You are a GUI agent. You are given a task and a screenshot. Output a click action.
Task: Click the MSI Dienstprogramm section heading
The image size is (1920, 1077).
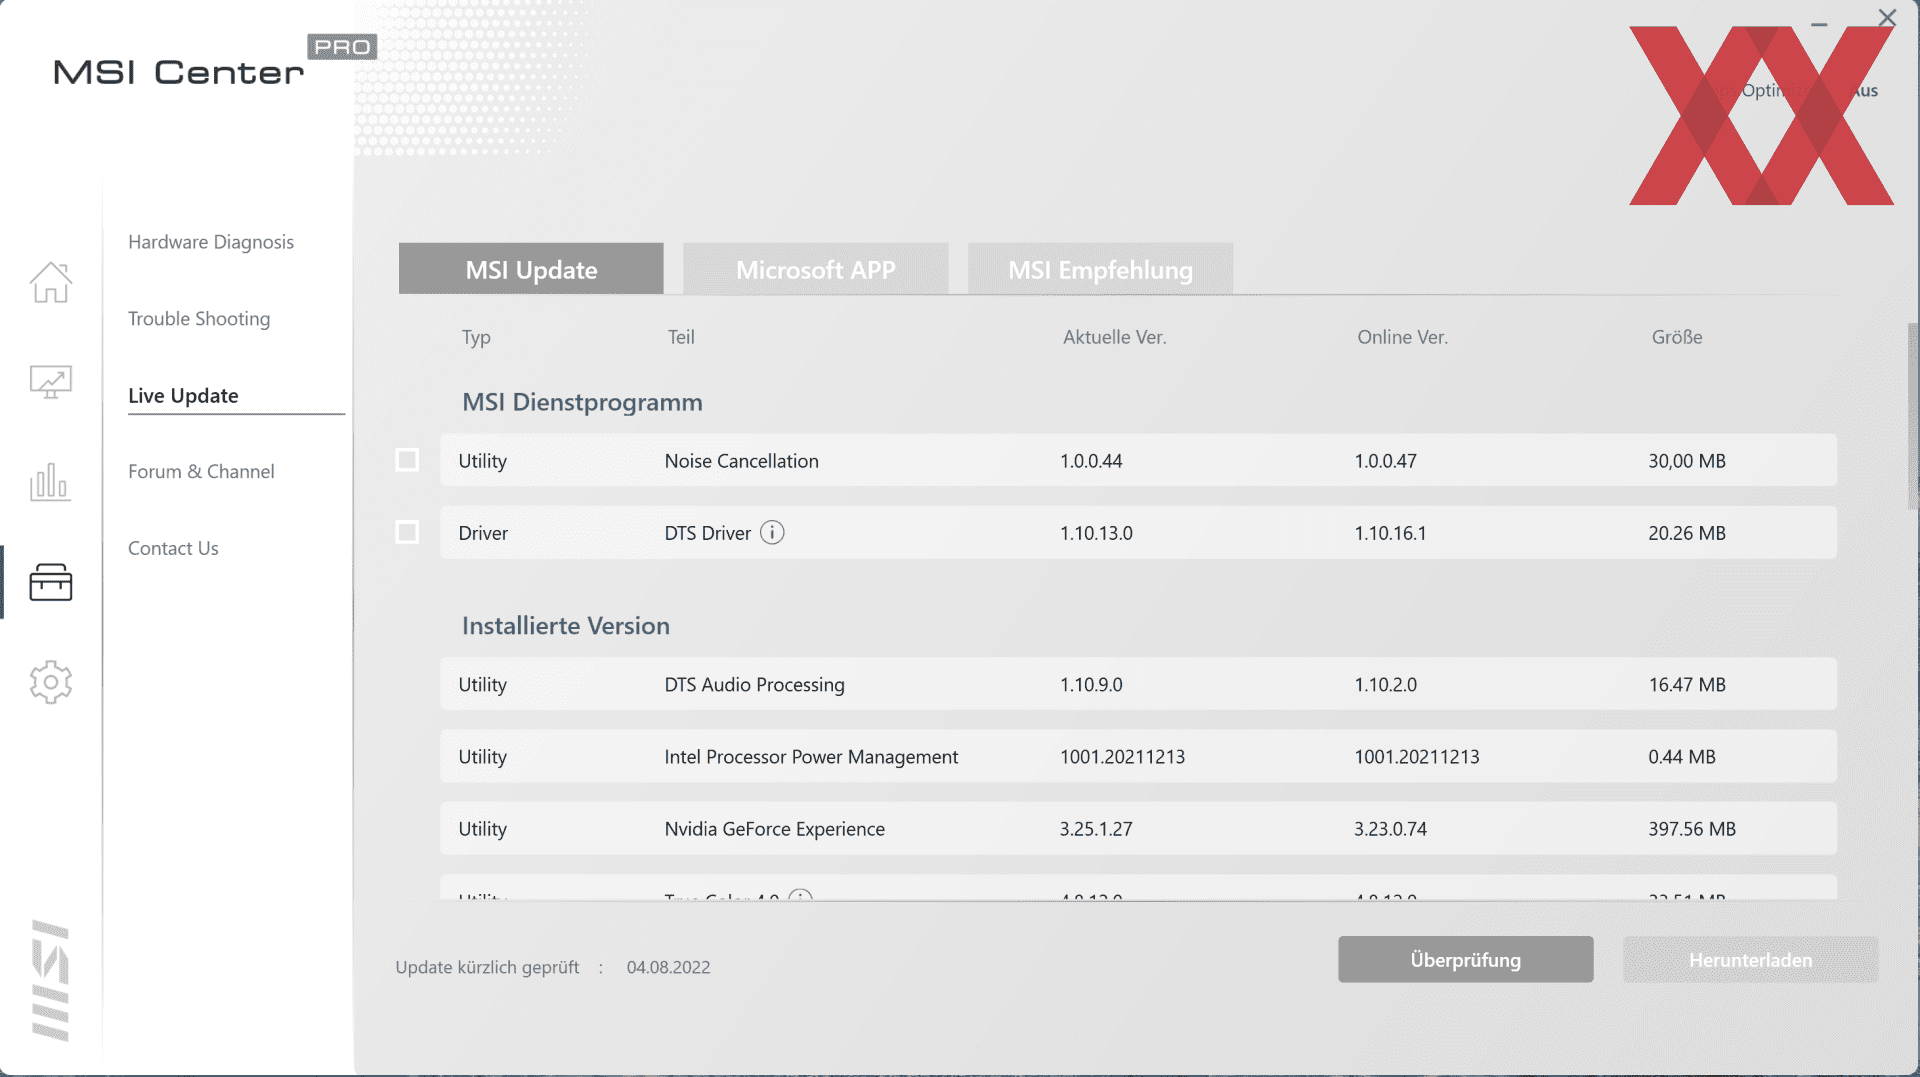click(582, 402)
